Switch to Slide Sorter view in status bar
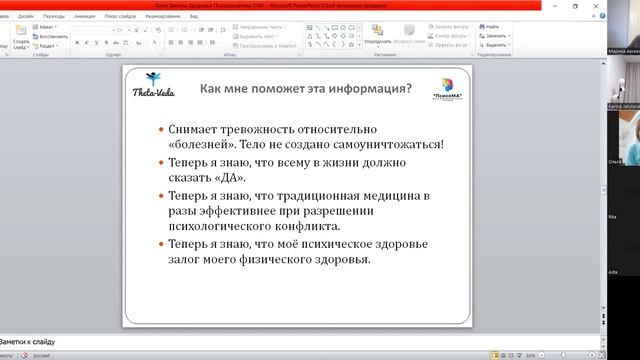The width and height of the screenshot is (640, 360). click(503, 356)
